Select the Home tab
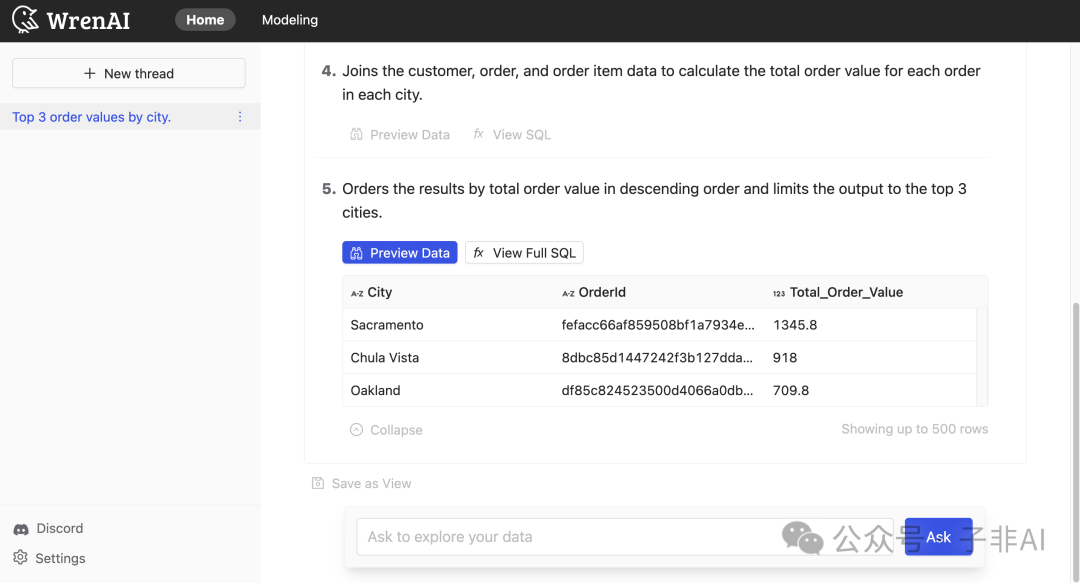This screenshot has height=583, width=1080. [205, 20]
